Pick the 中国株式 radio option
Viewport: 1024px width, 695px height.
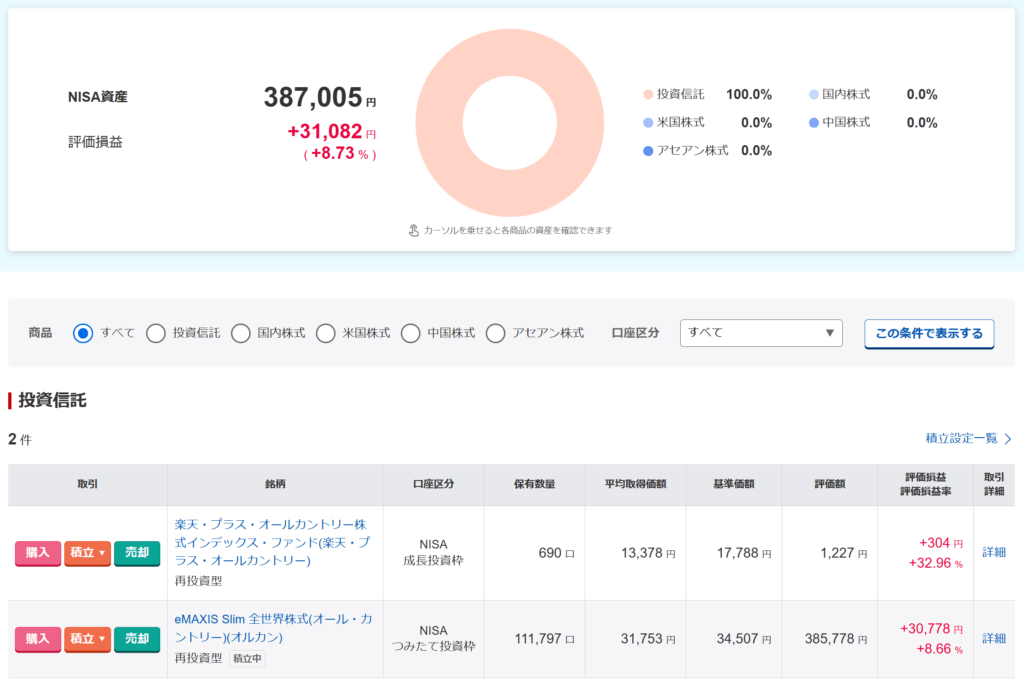(x=411, y=333)
